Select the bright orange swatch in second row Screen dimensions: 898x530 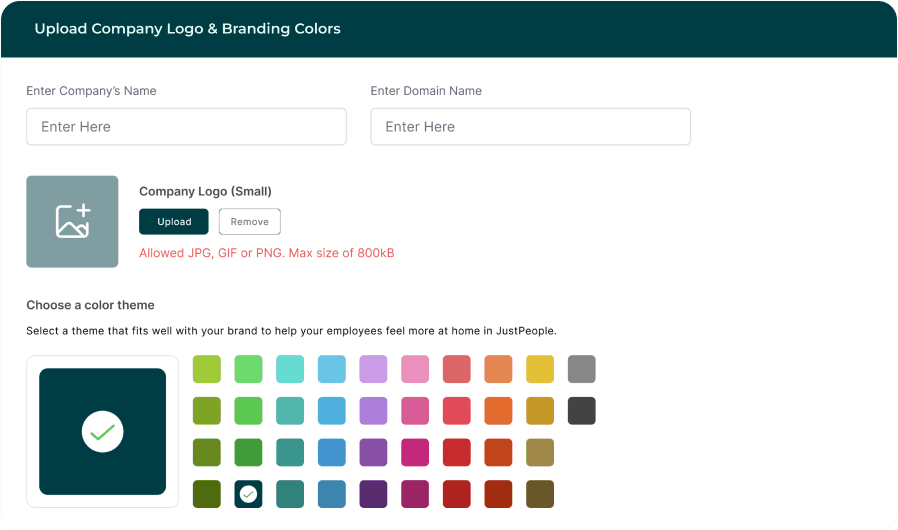coord(498,410)
